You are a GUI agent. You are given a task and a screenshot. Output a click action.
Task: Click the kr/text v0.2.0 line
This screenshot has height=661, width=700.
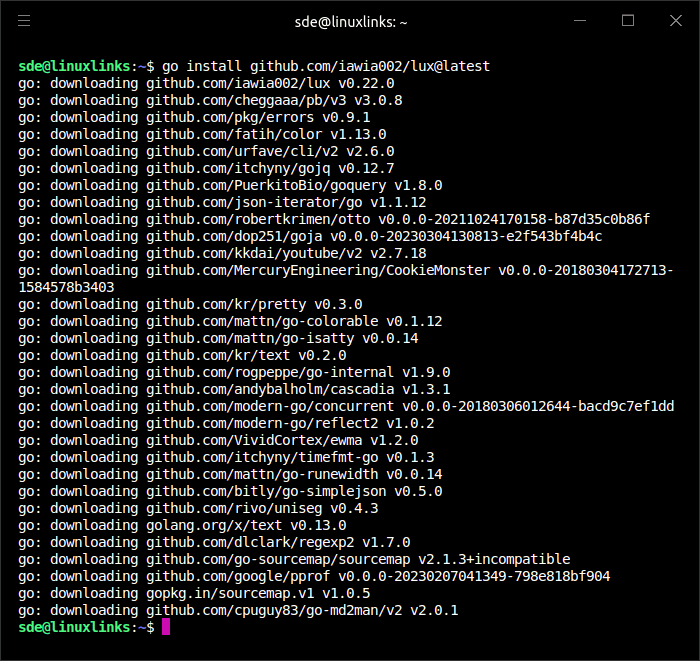[x=182, y=355]
